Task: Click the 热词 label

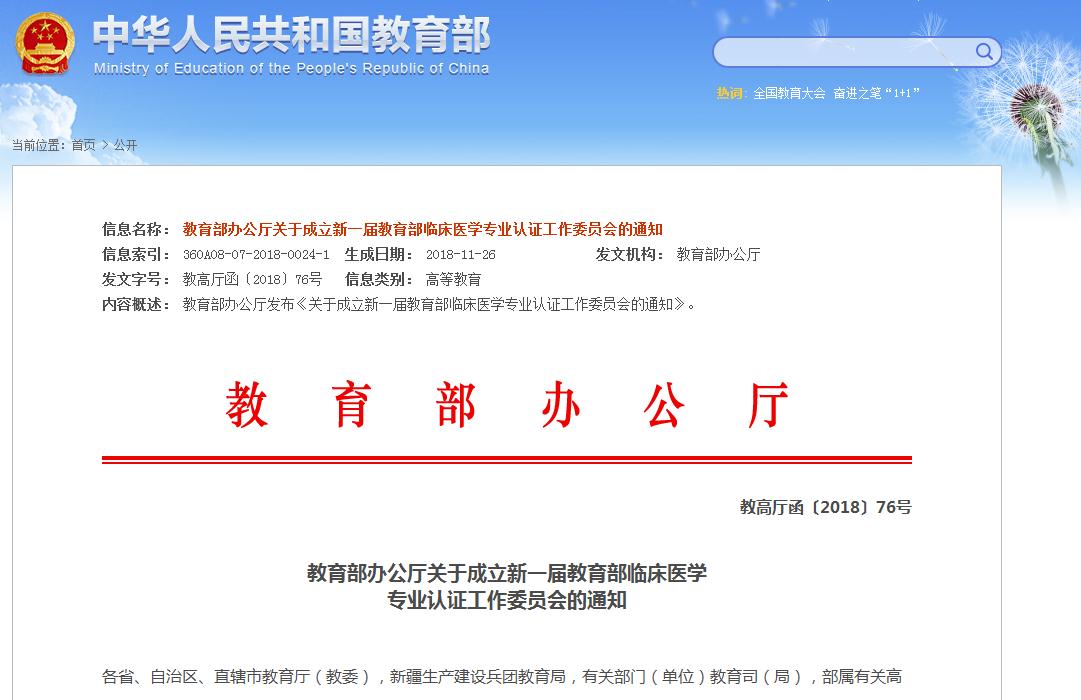Action: point(731,93)
